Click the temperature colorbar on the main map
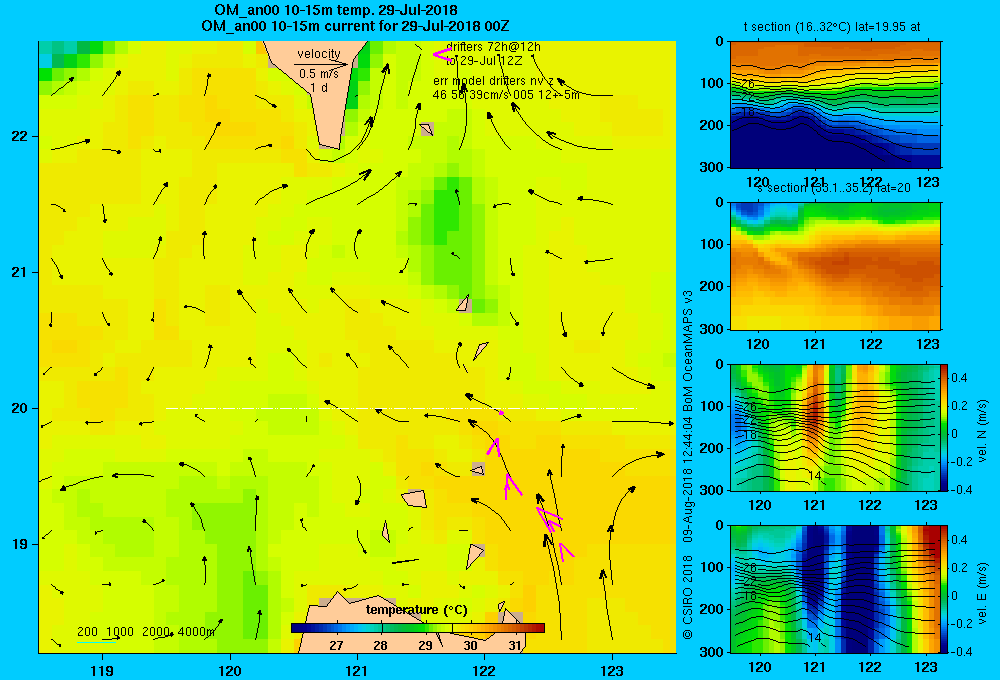The image size is (1000, 680). [418, 628]
